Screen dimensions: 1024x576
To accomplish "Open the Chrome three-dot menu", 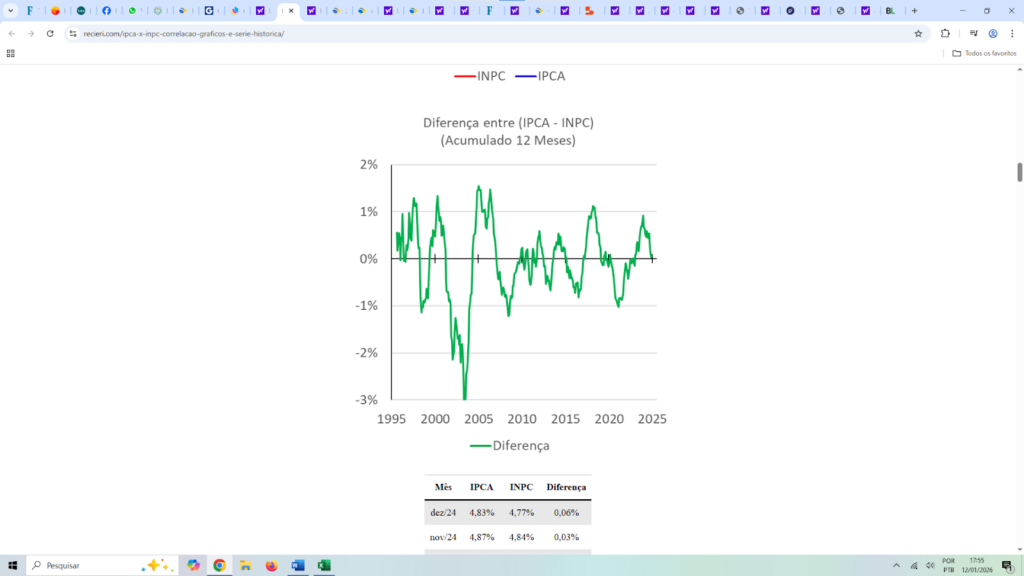I will point(1012,33).
